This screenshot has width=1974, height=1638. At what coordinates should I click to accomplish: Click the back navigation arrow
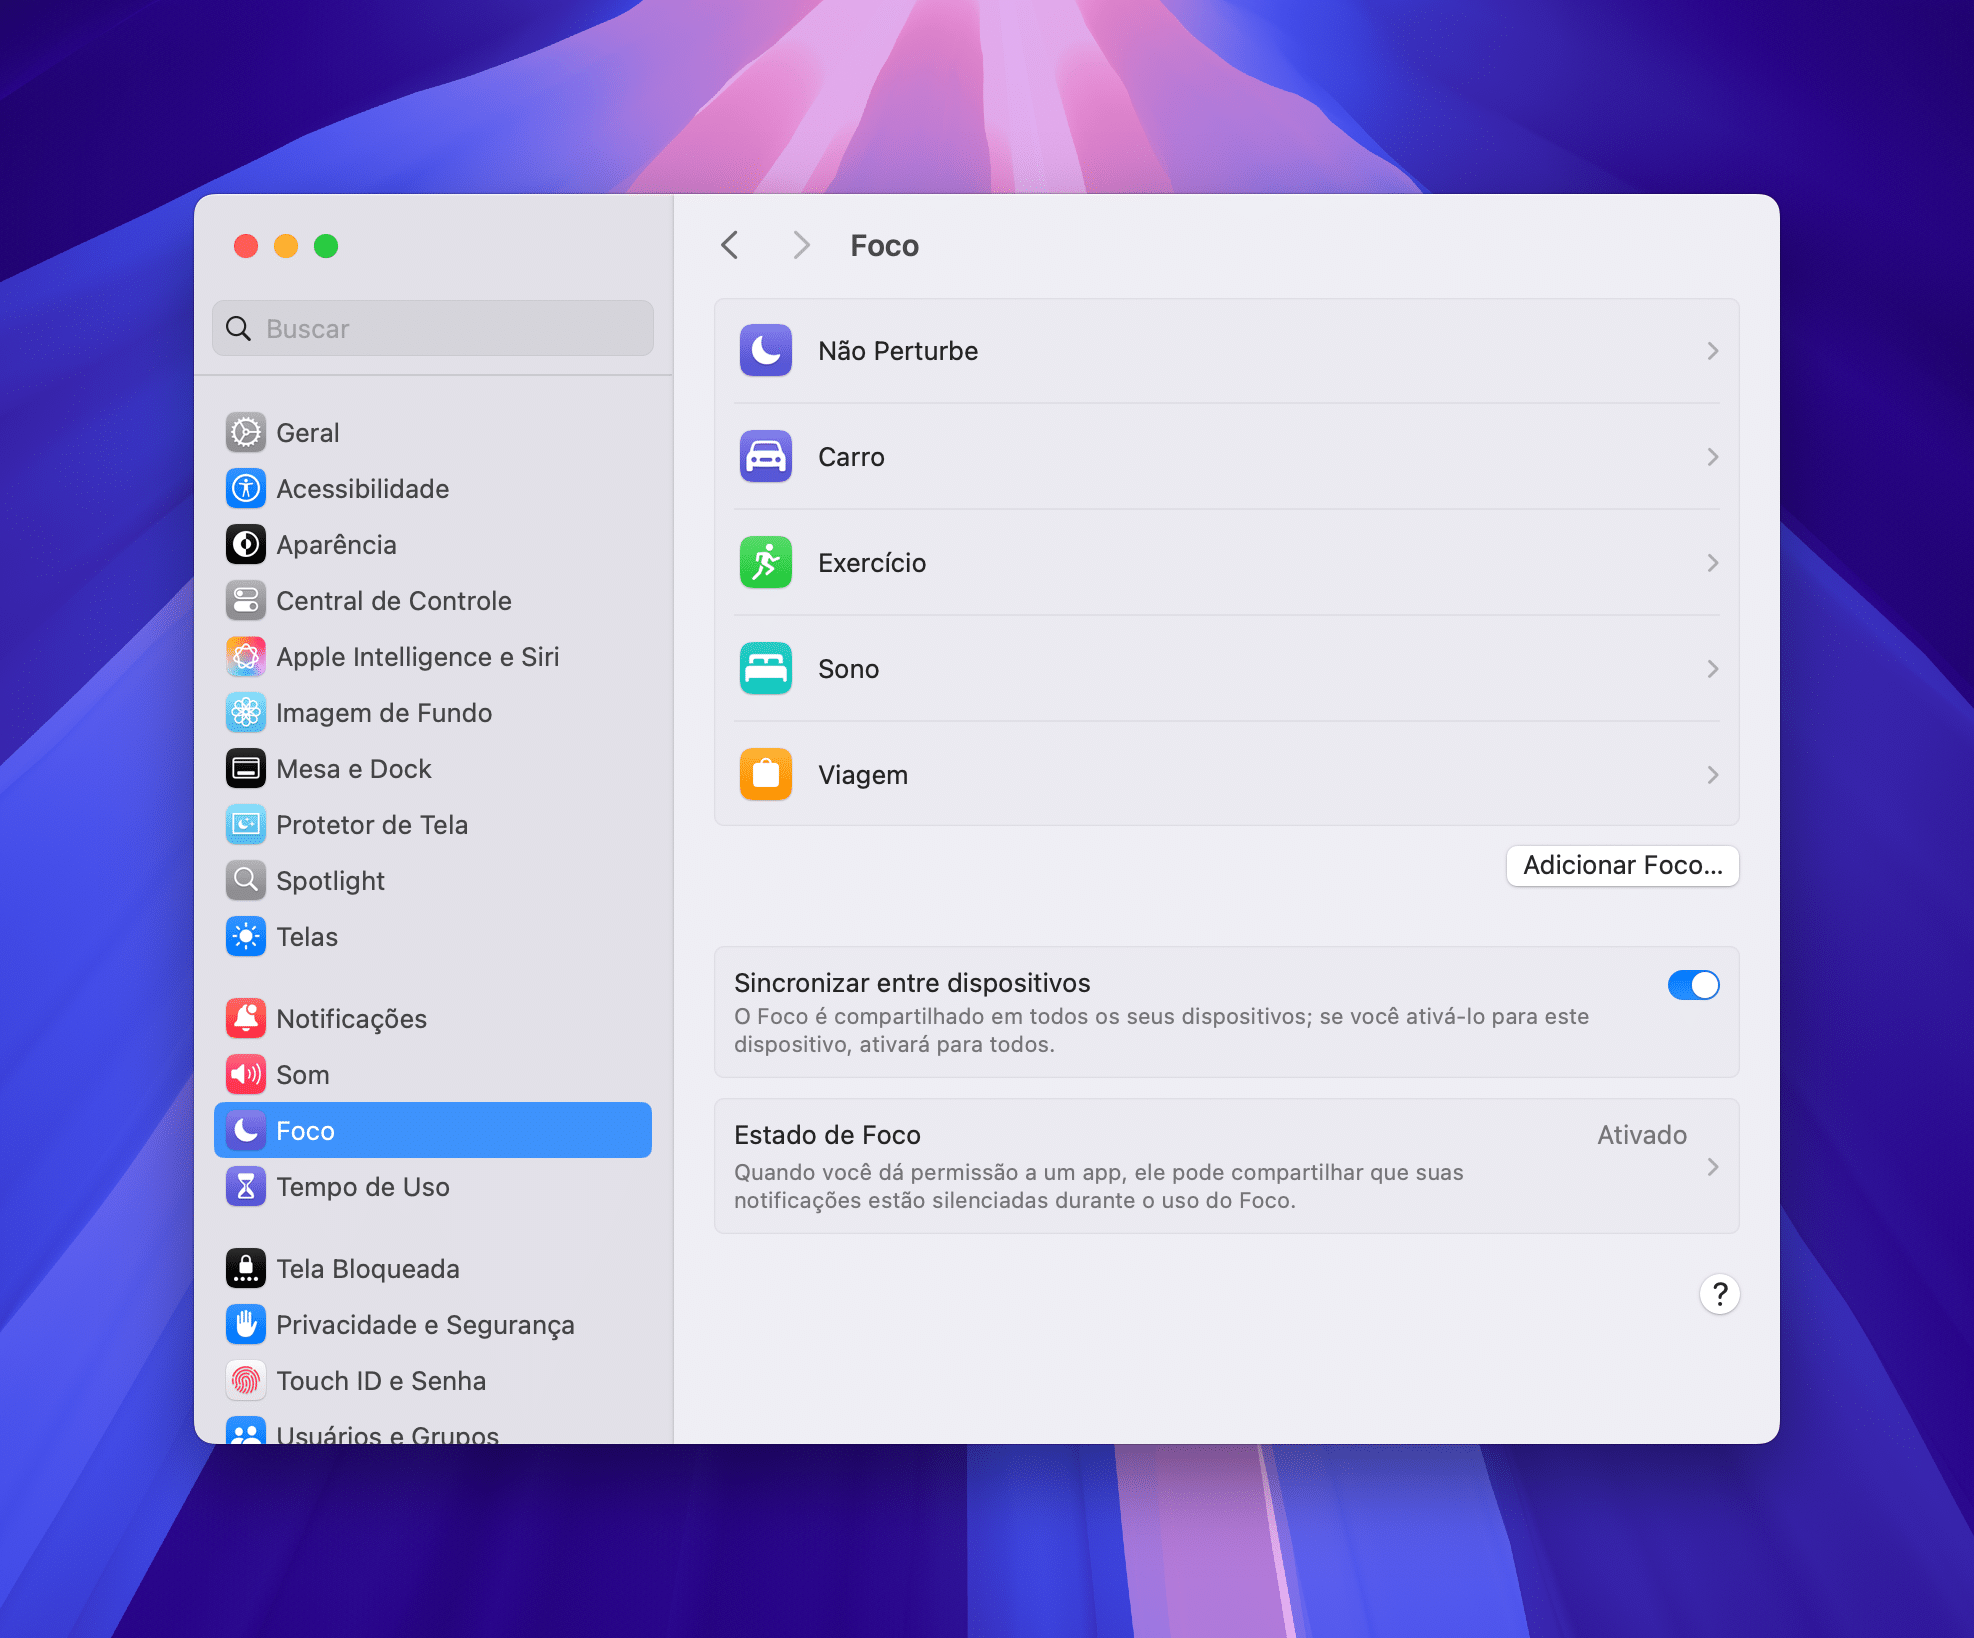point(733,243)
